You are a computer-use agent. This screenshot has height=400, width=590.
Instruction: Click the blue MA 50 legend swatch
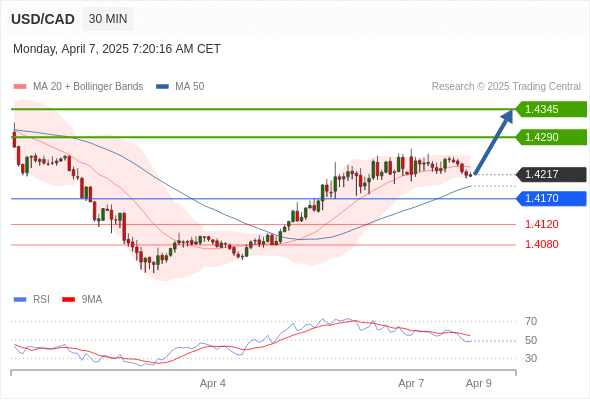point(162,87)
